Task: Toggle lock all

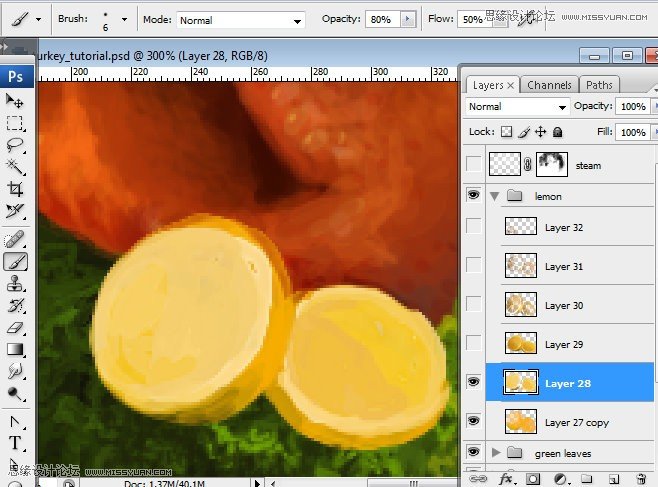Action: (557, 132)
